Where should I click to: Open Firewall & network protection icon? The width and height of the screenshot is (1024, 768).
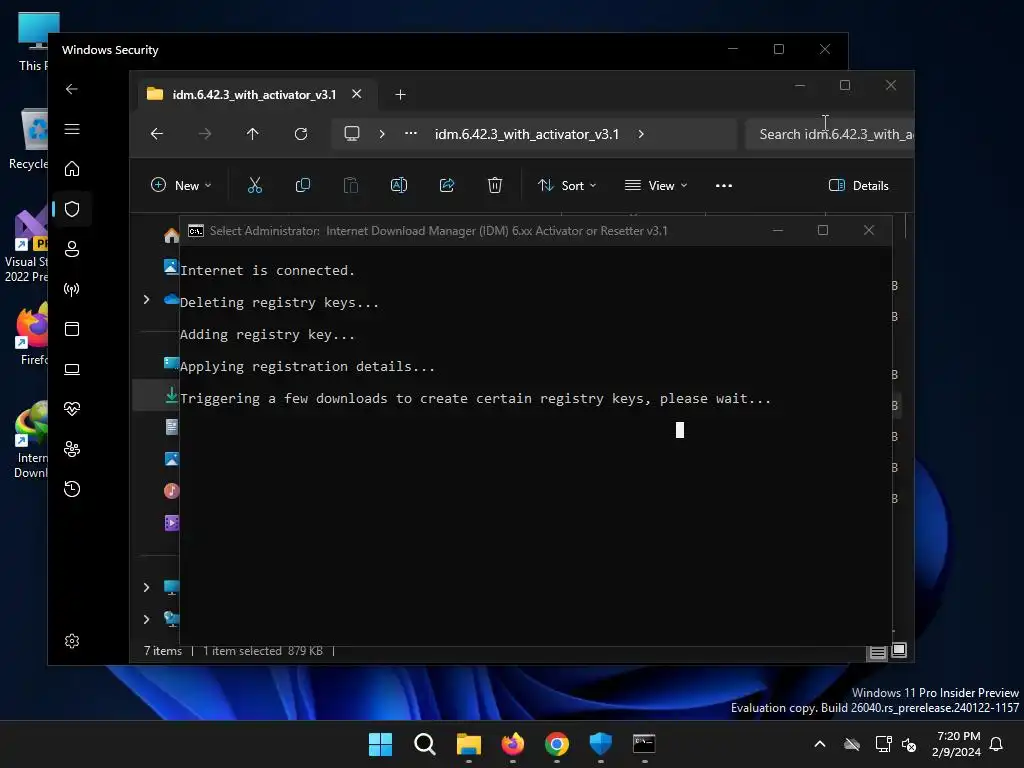pos(72,289)
